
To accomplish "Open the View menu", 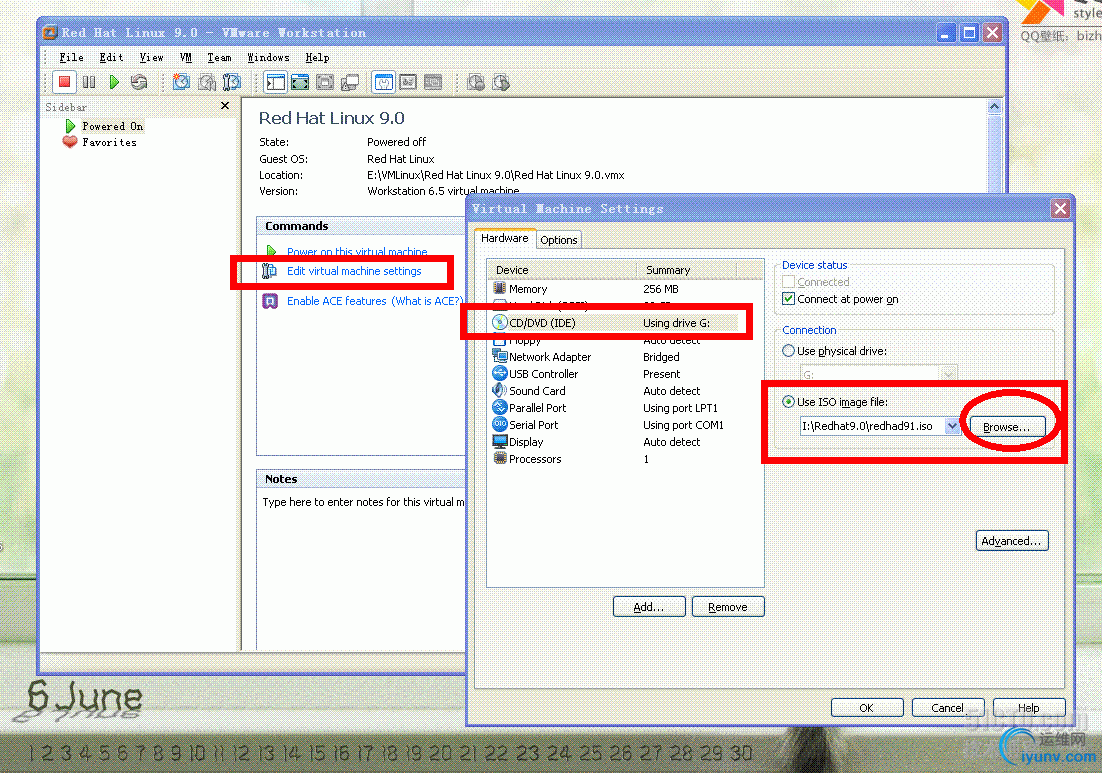I will pyautogui.click(x=151, y=58).
